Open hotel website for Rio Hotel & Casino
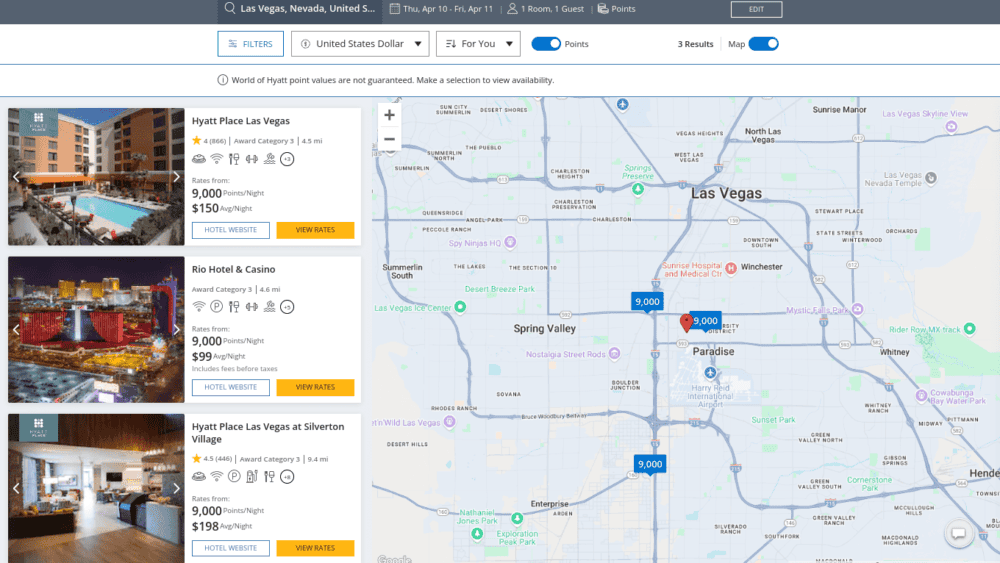Viewport: 1000px width, 563px height. point(231,387)
